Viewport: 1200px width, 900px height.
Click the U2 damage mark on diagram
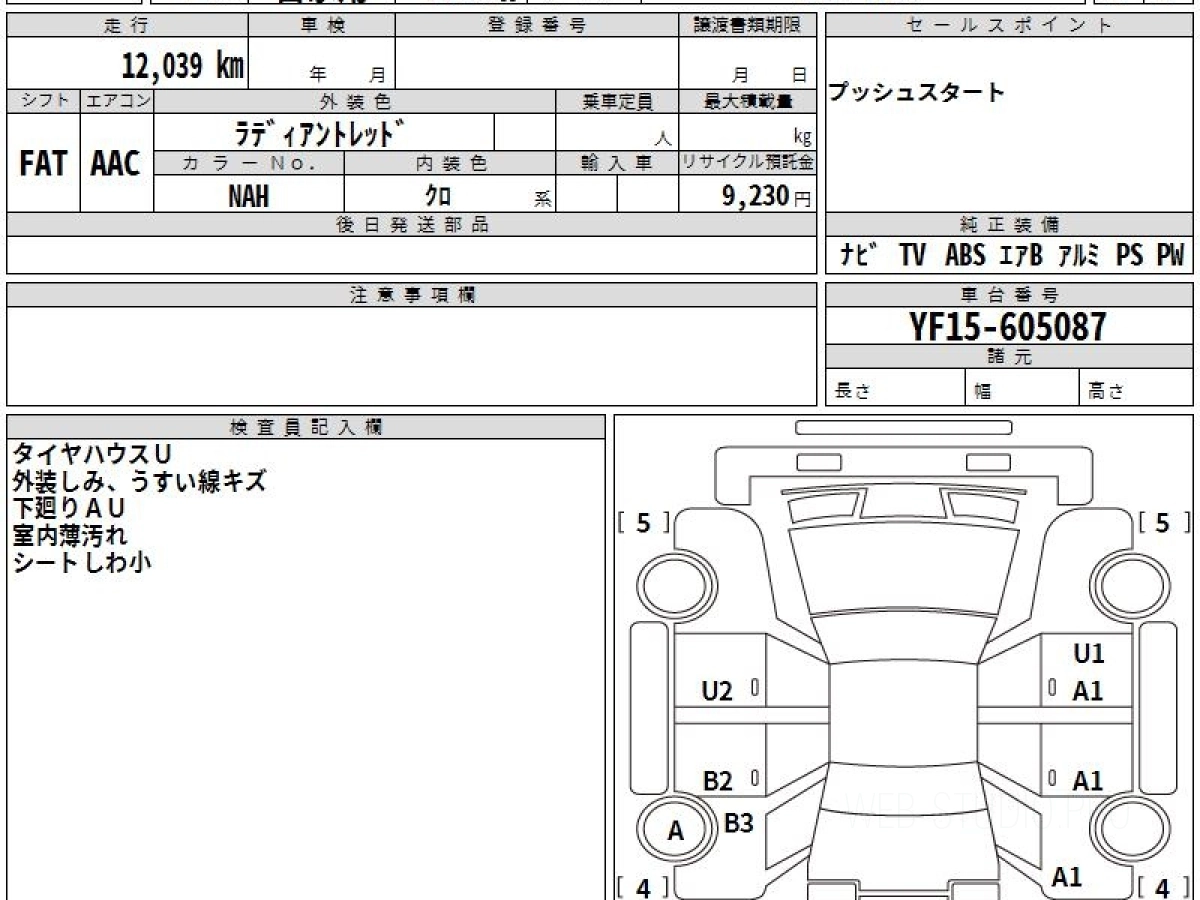[x=717, y=691]
